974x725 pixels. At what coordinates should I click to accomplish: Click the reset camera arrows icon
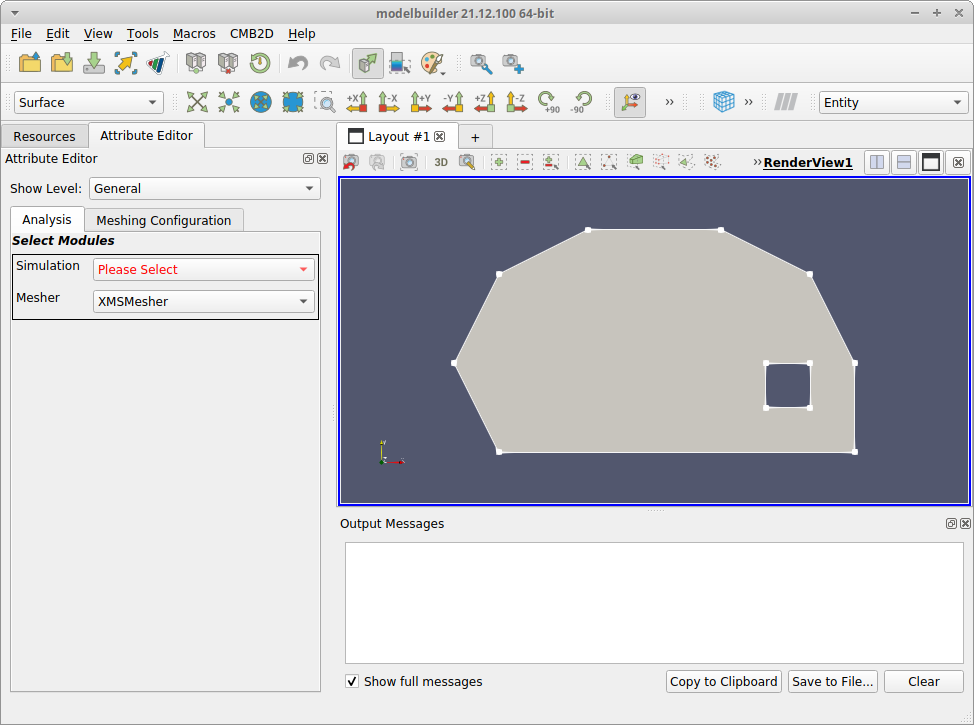tap(197, 102)
